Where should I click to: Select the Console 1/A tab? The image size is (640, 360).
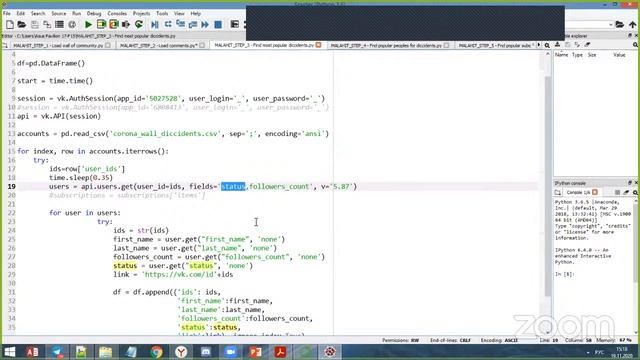pos(578,192)
